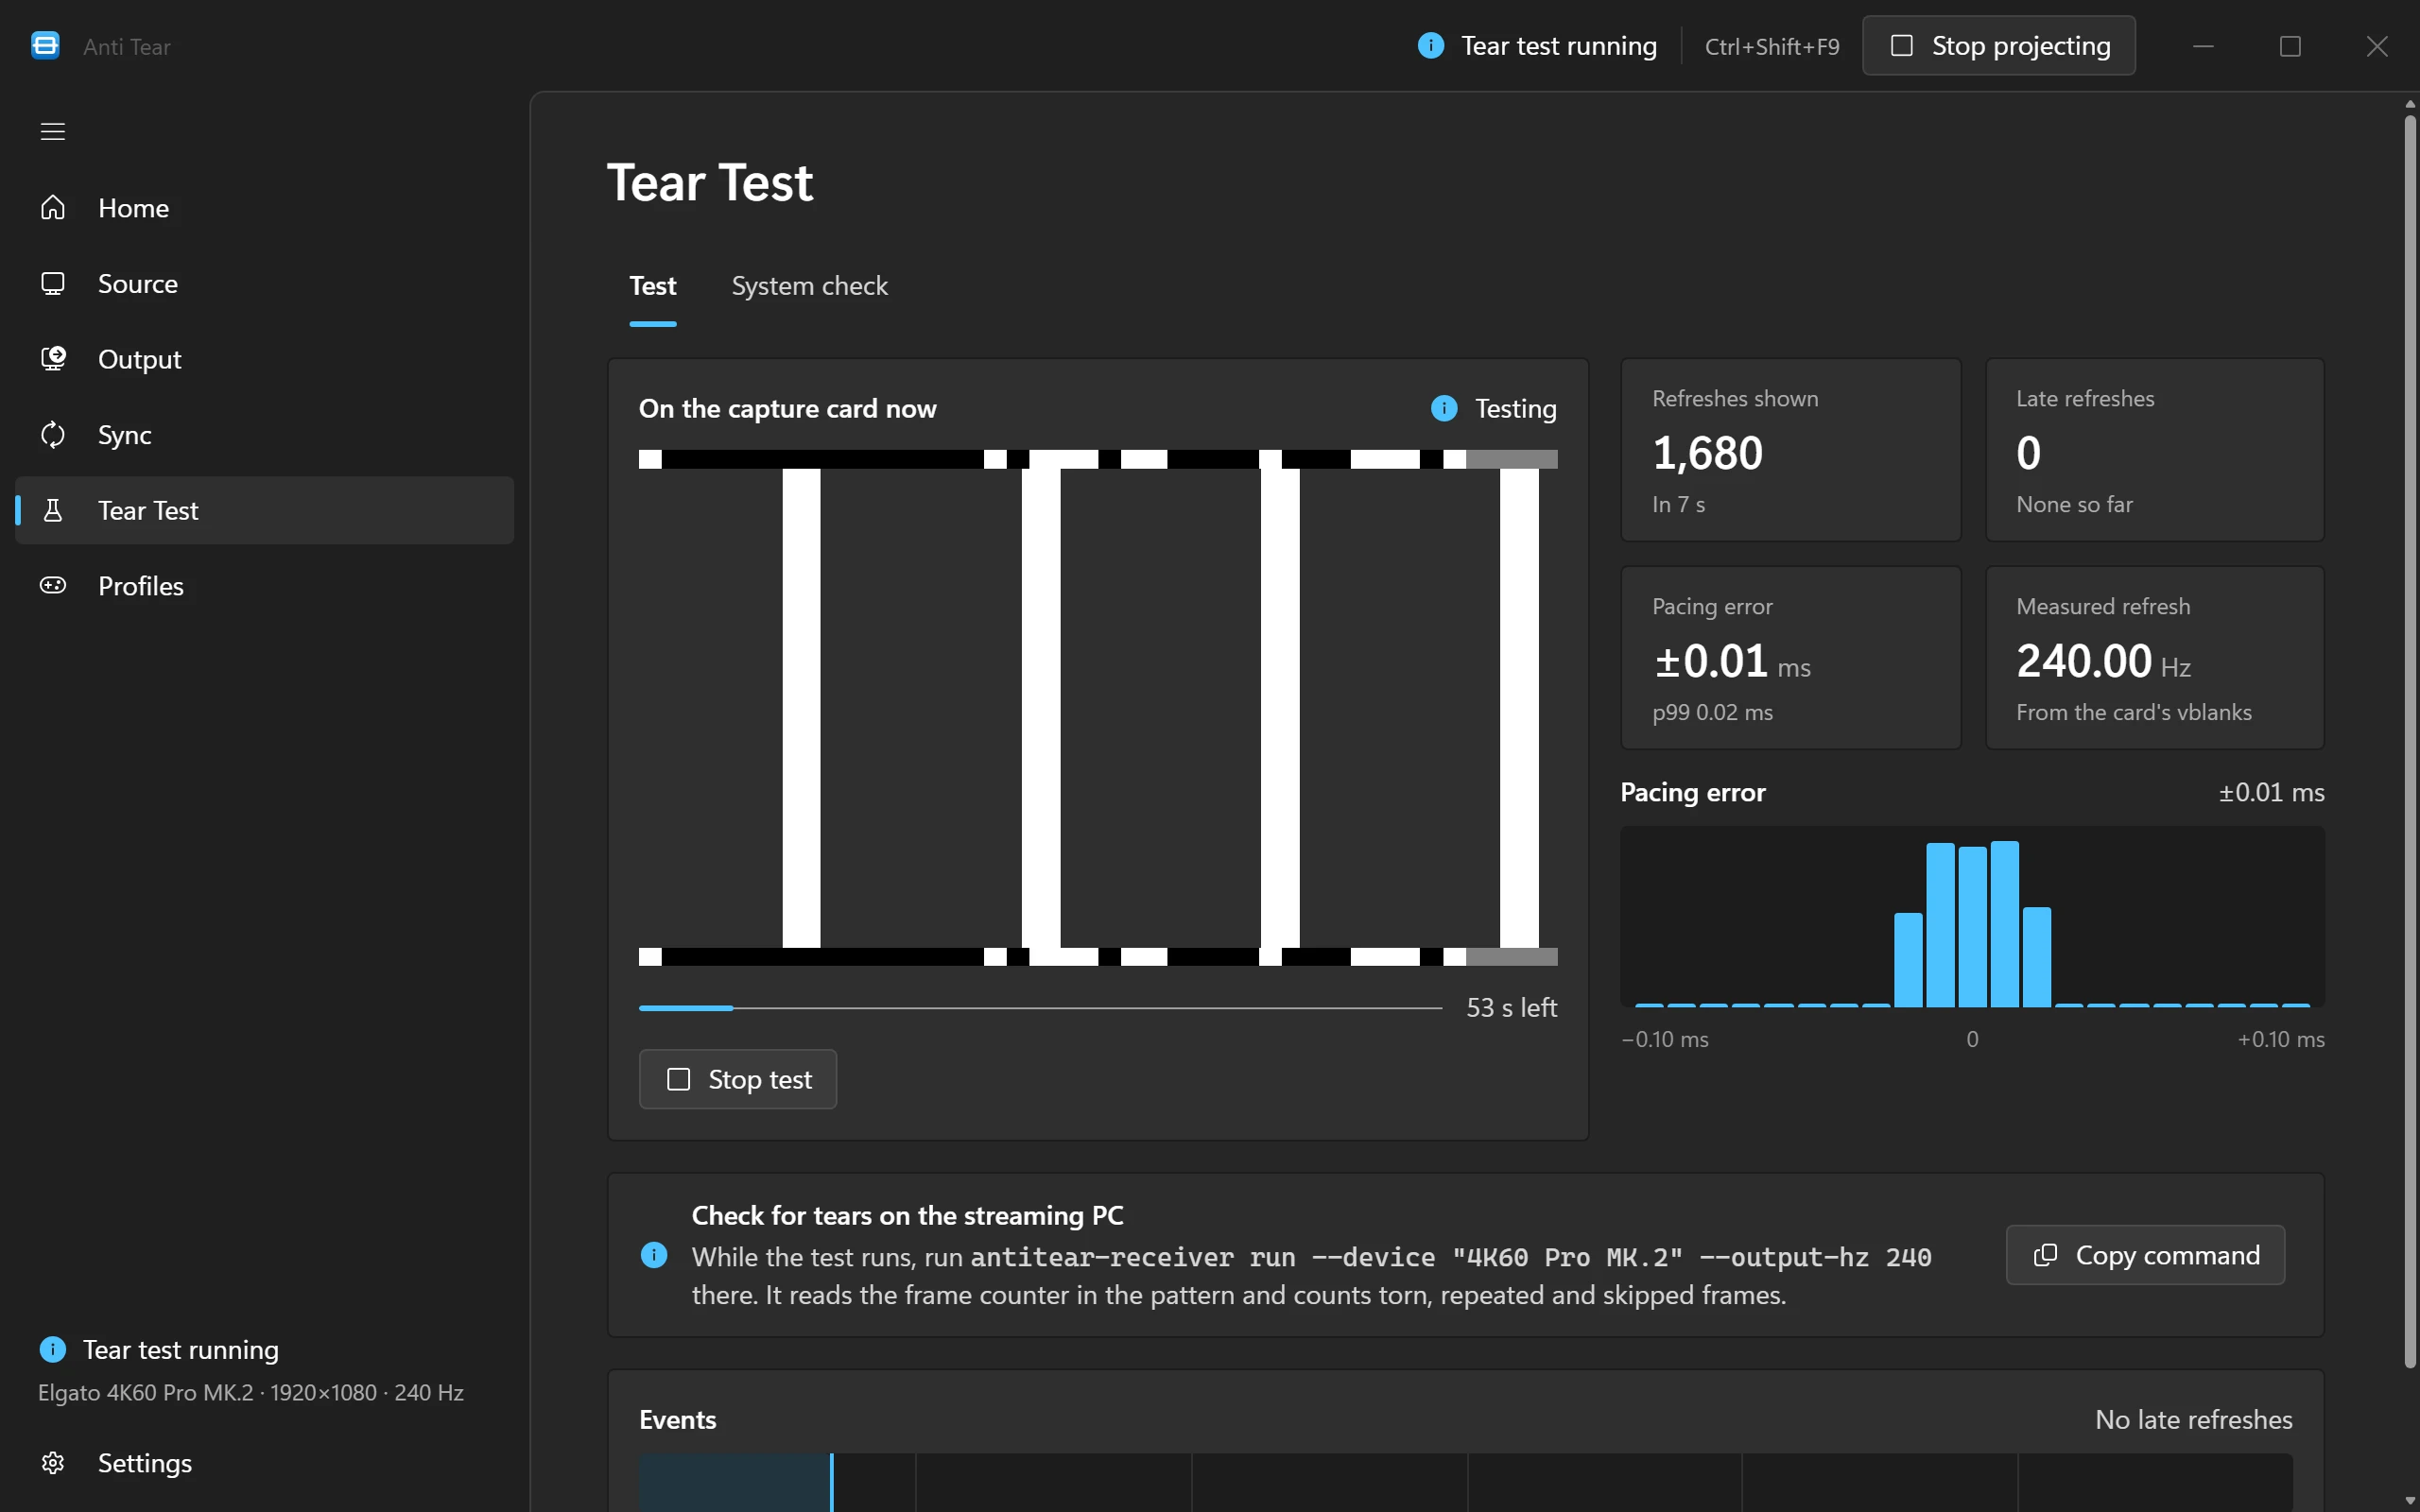The image size is (2420, 1512).
Task: Click the Events timeline playhead marker
Action: [831, 1482]
